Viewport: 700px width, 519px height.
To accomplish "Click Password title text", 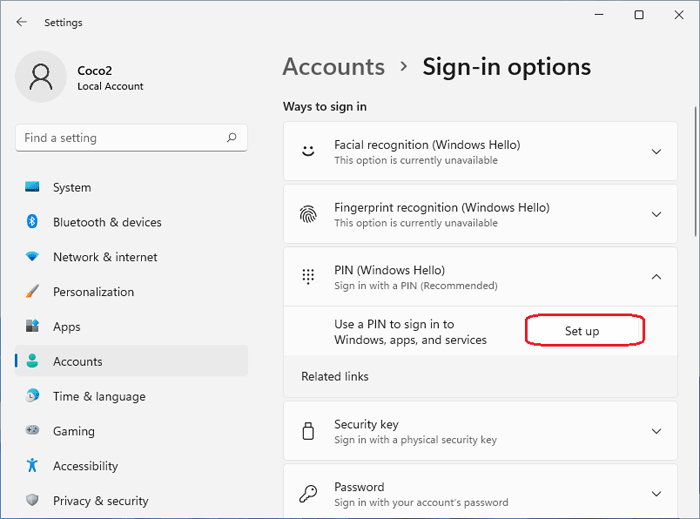I will tap(359, 487).
